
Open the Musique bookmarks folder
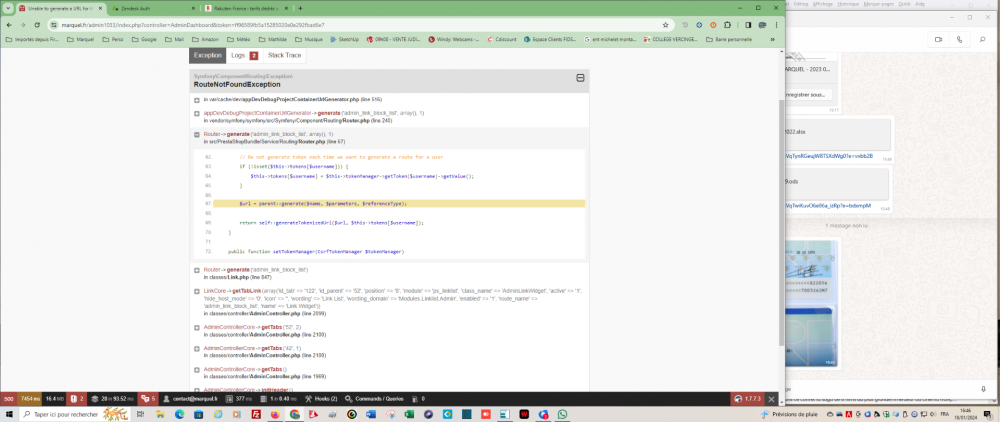click(x=309, y=40)
